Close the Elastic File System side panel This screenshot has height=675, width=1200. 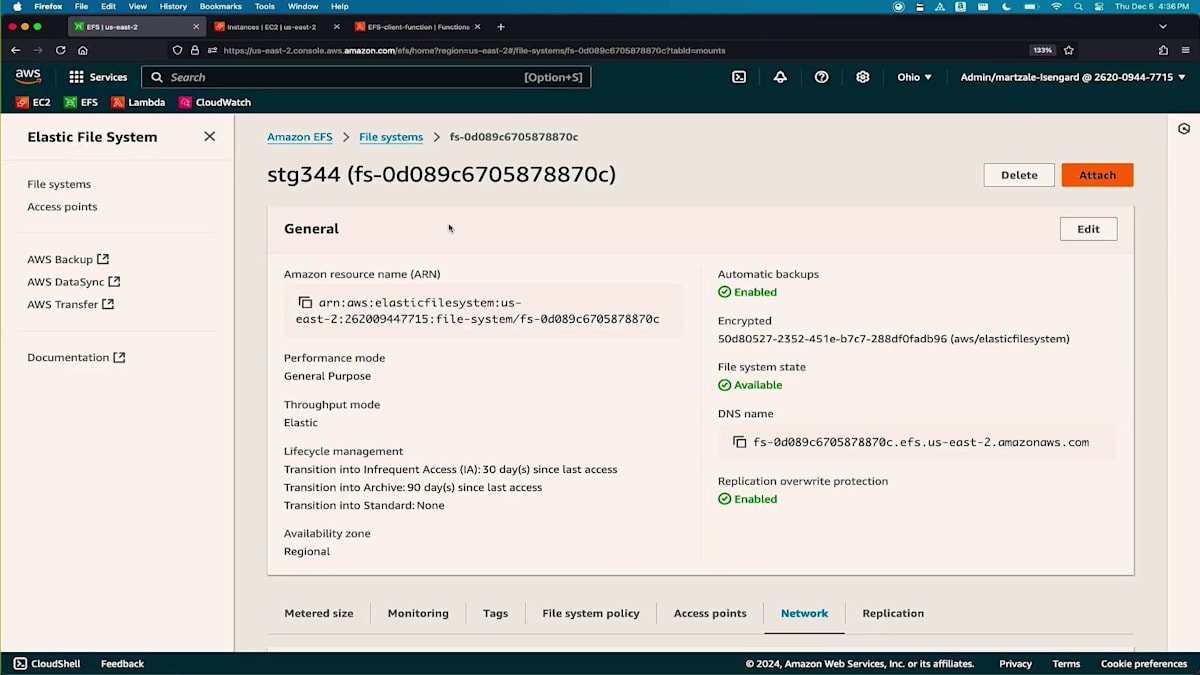coord(209,136)
